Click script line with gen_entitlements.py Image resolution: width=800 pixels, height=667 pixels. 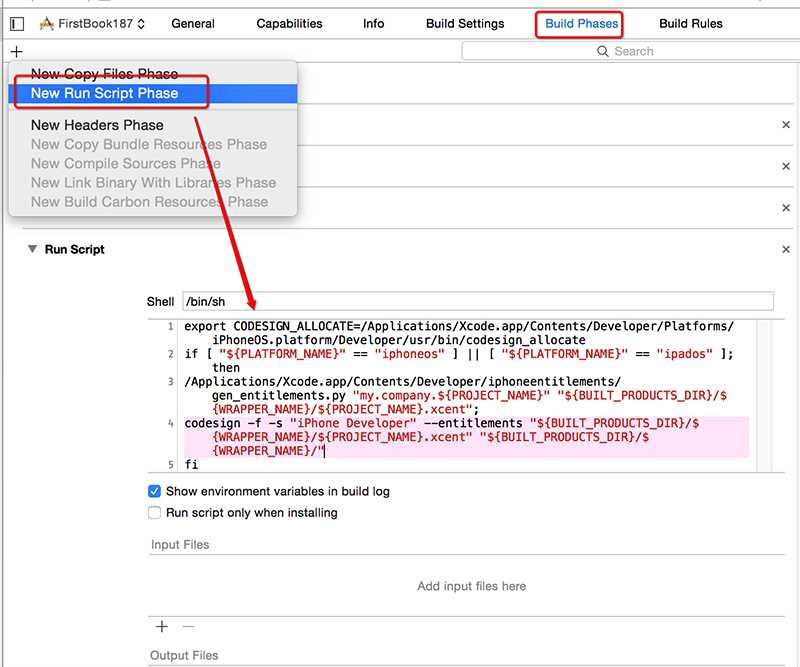coord(456,396)
